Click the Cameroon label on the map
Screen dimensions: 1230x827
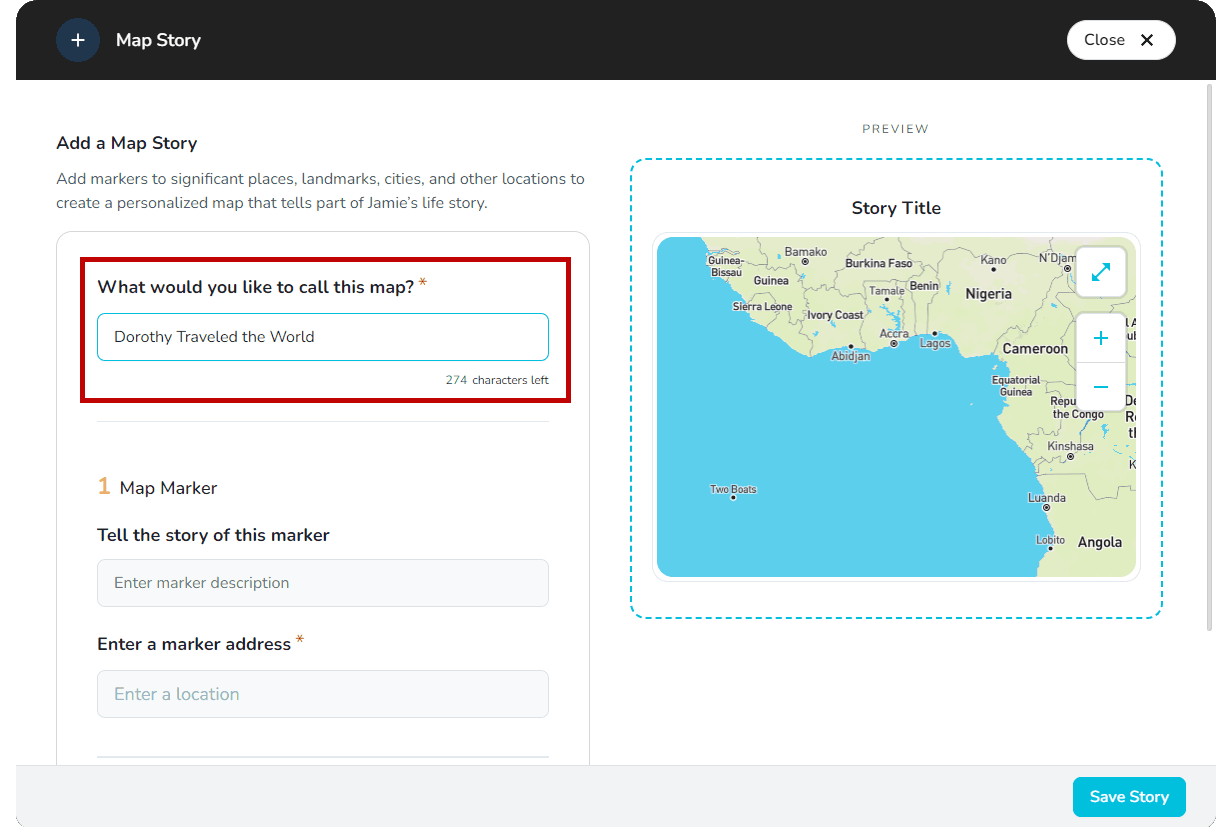[1035, 349]
